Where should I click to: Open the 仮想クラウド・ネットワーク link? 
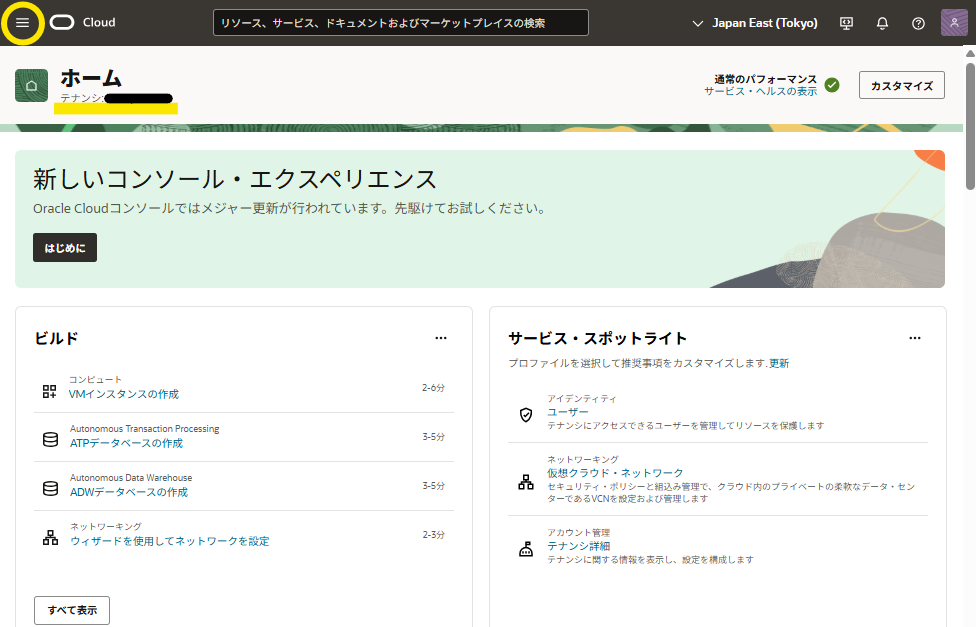(615, 473)
